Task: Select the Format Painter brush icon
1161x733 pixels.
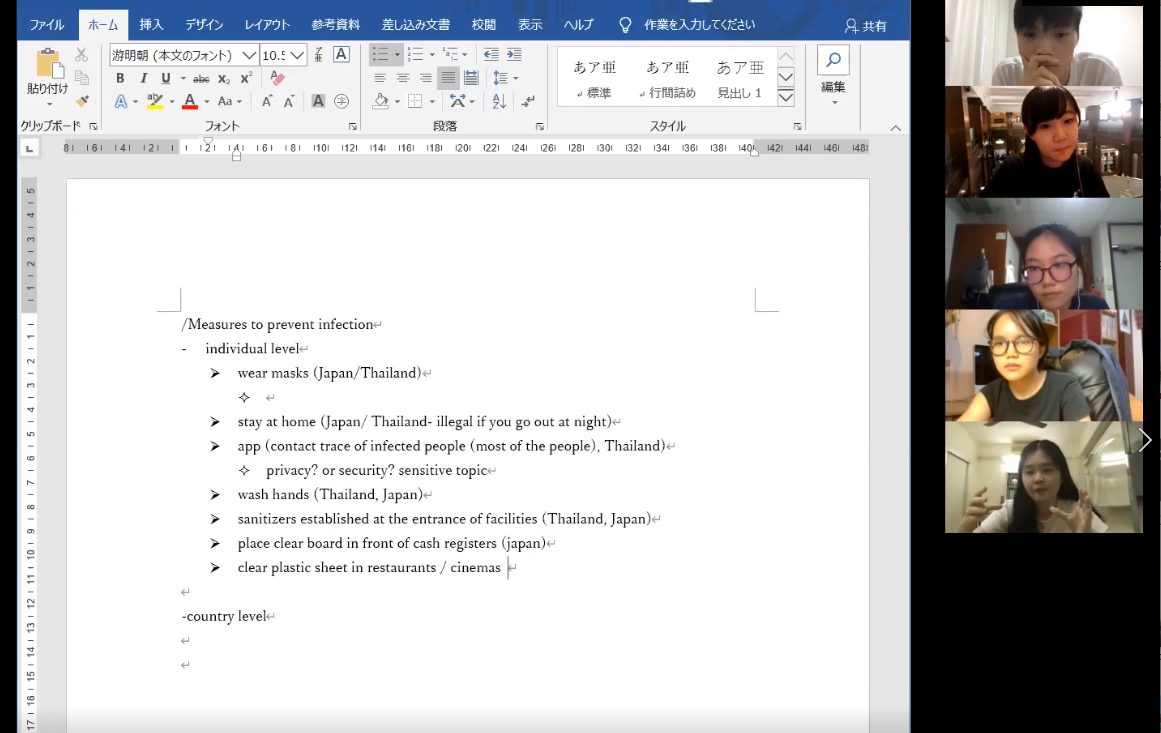Action: (x=81, y=101)
